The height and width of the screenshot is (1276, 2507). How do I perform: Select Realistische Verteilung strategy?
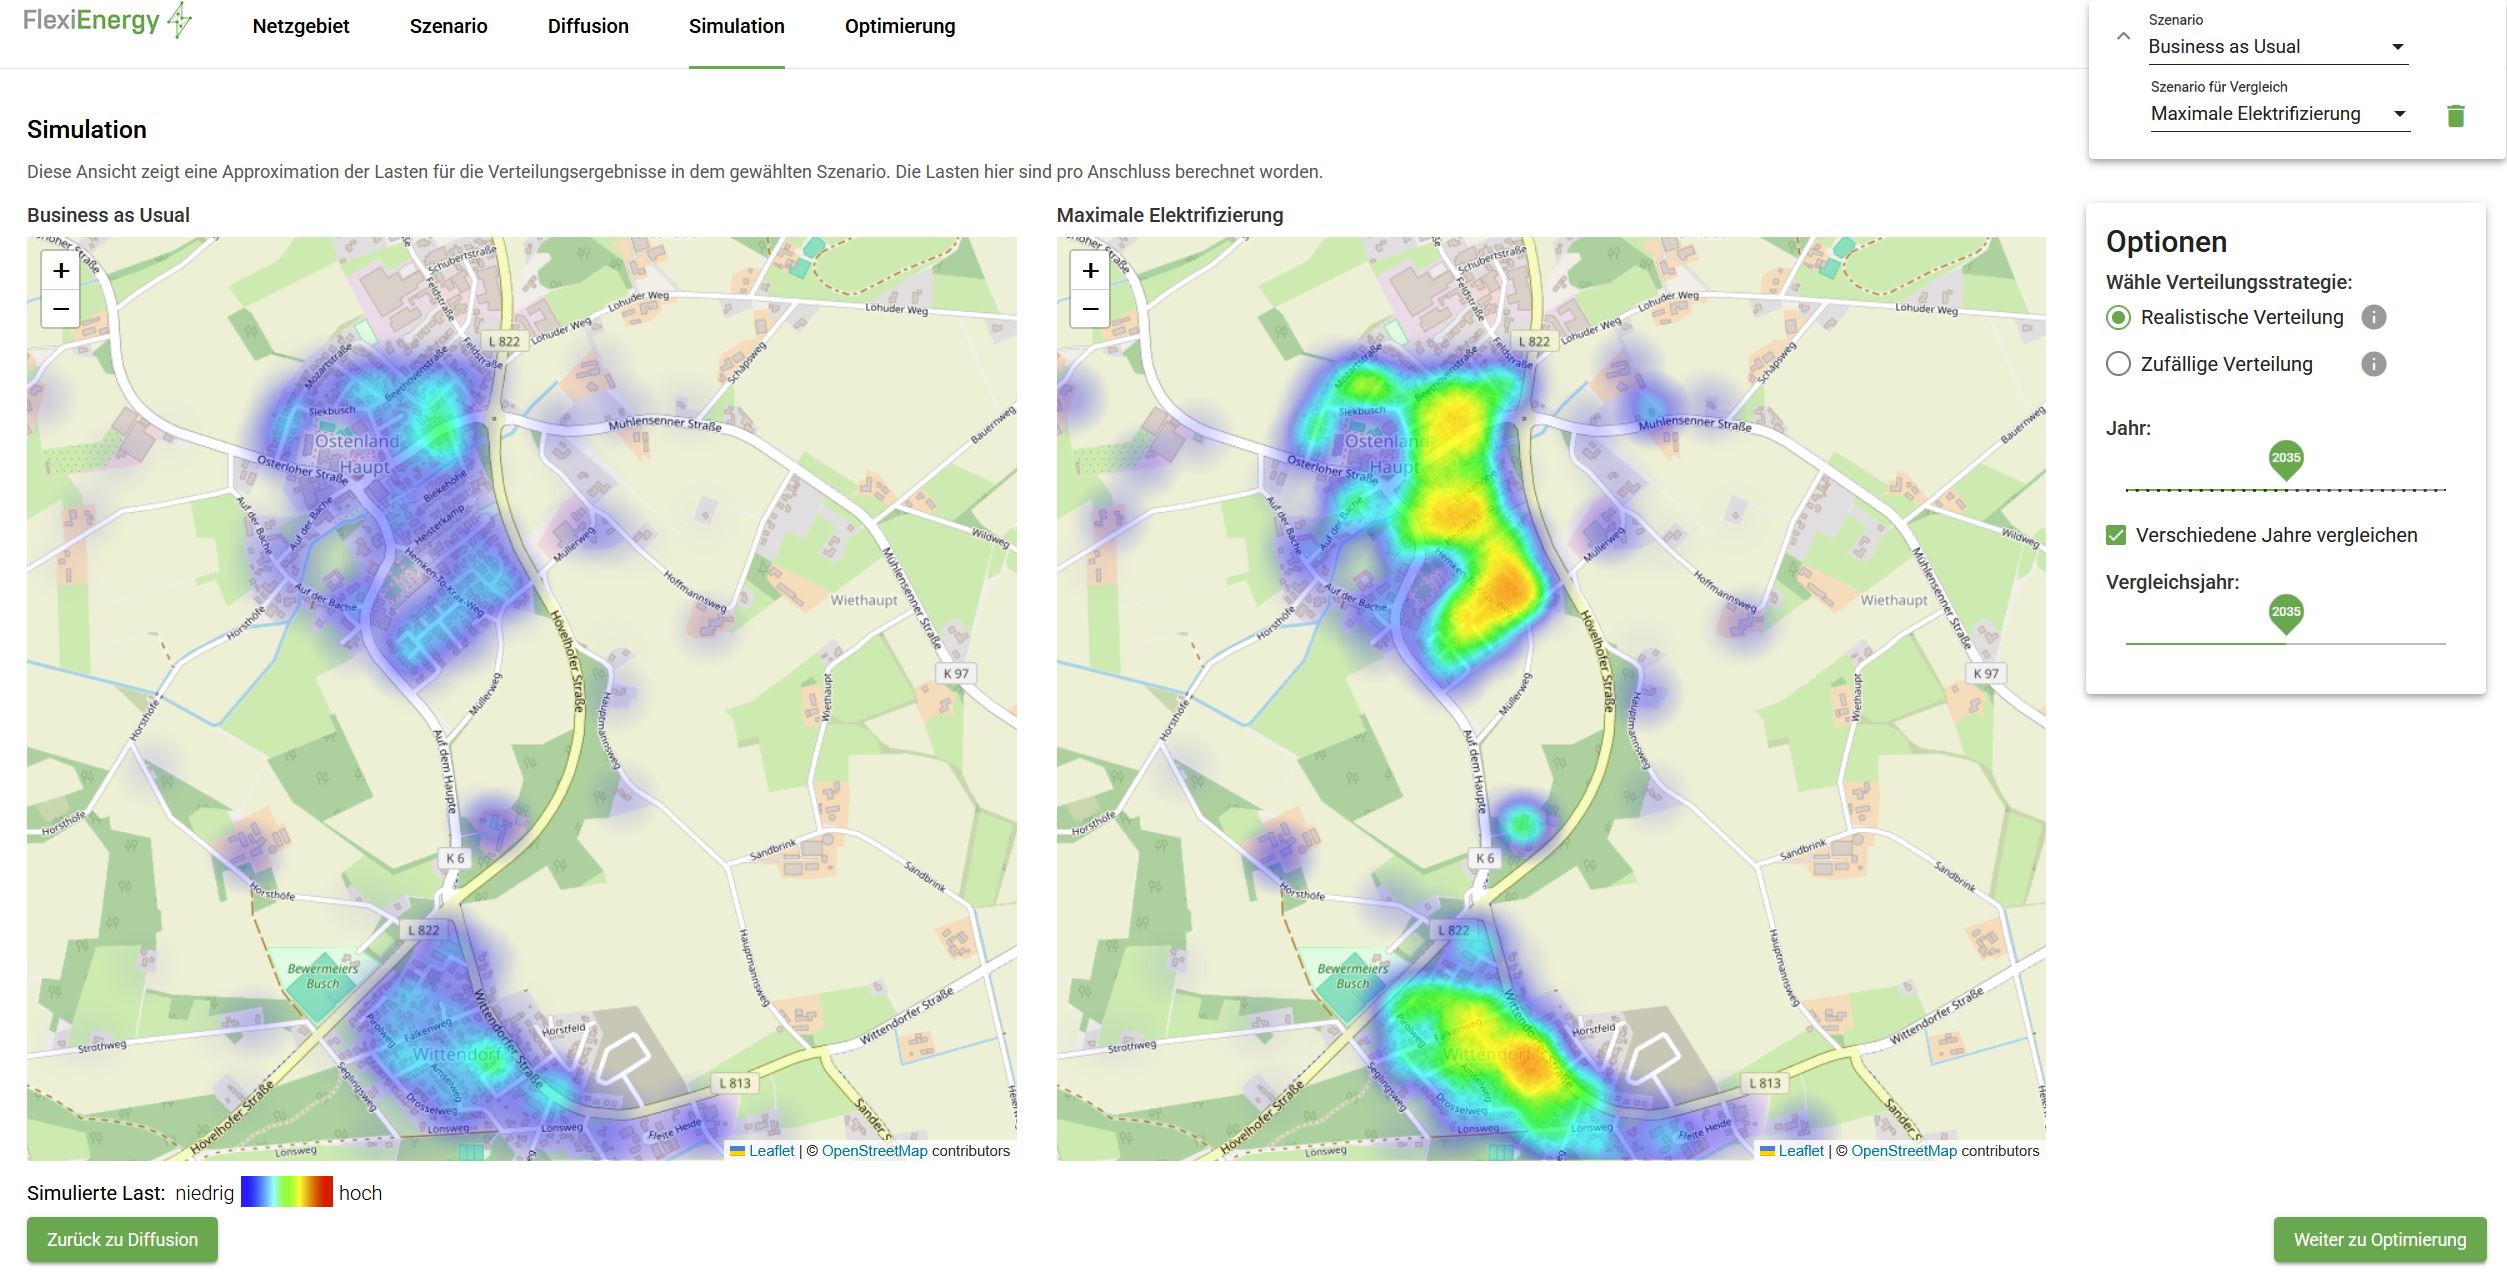pyautogui.click(x=2118, y=317)
